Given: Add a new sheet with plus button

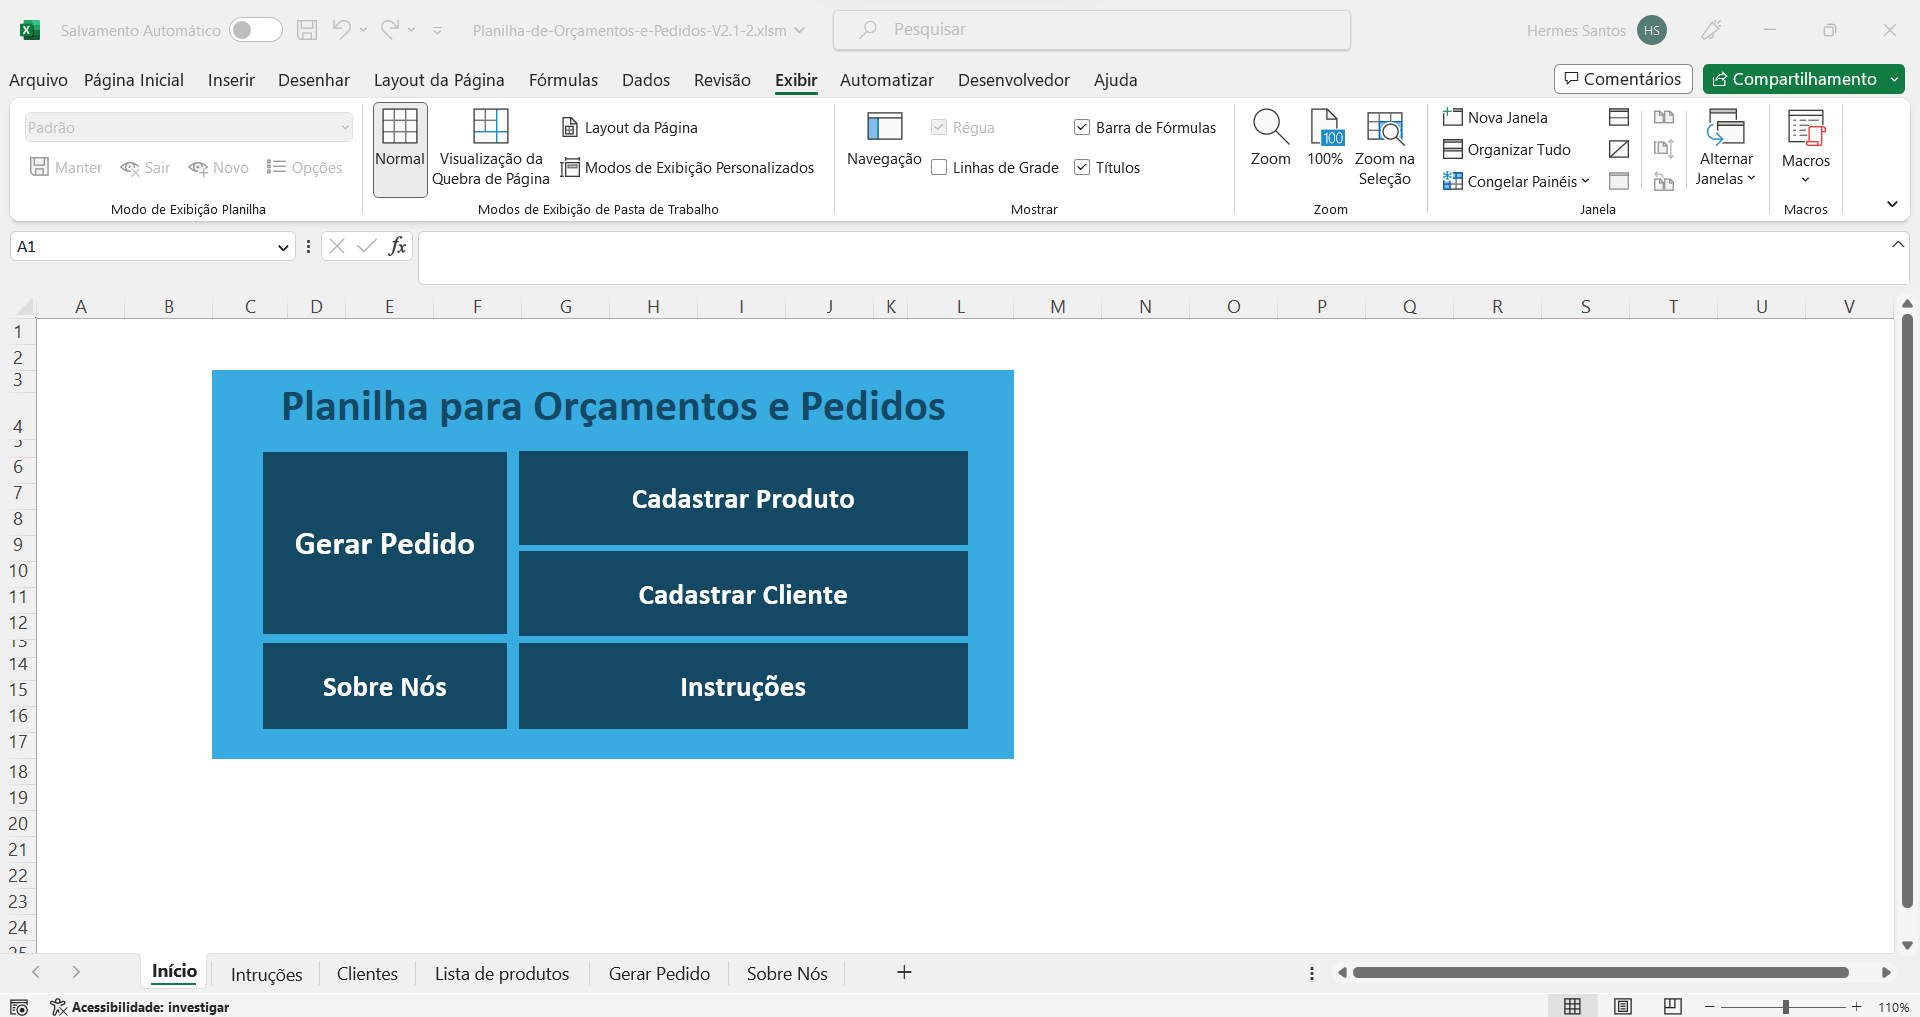Looking at the screenshot, I should click(904, 972).
